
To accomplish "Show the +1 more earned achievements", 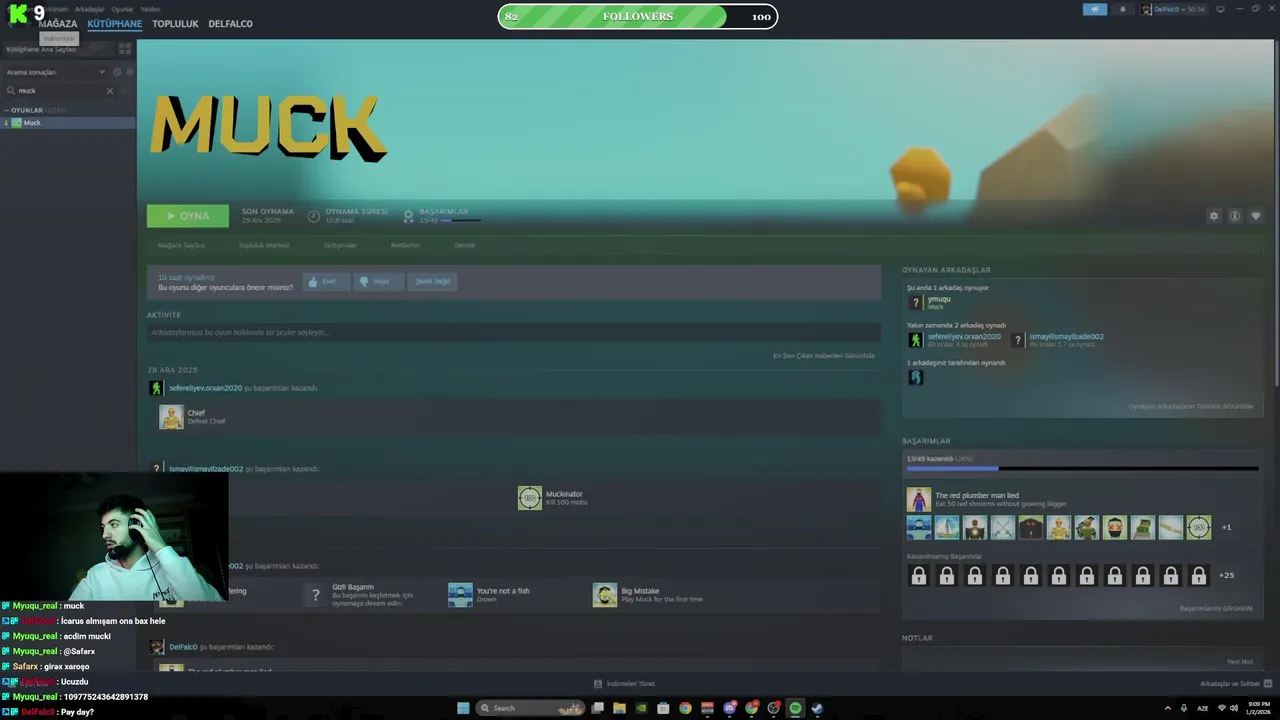I will [x=1227, y=527].
